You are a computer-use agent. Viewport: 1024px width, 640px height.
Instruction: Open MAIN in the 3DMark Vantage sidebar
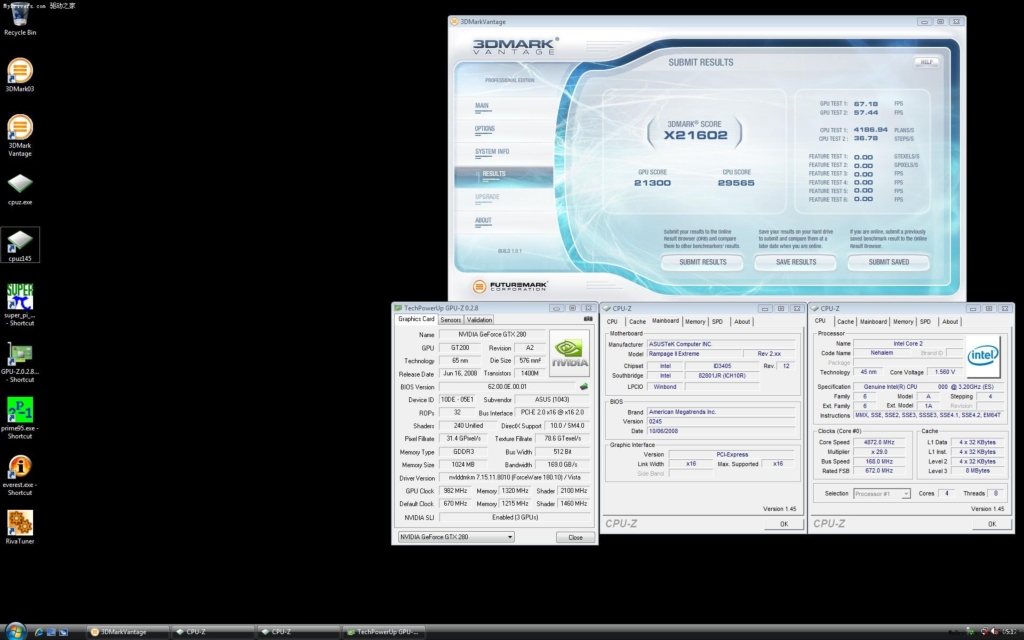coord(482,106)
